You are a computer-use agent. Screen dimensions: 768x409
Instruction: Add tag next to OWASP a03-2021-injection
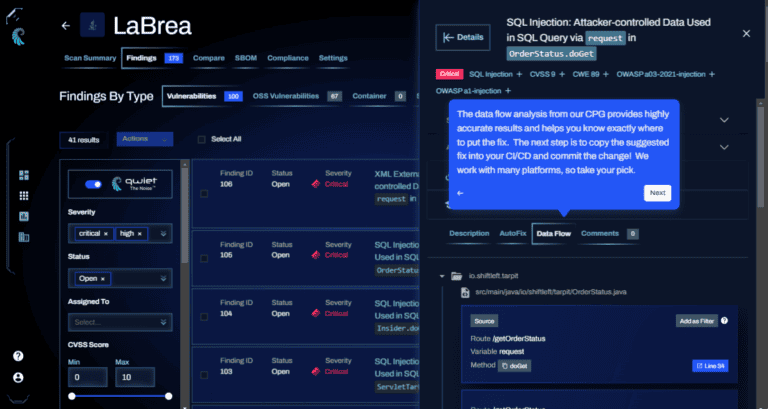pos(712,74)
